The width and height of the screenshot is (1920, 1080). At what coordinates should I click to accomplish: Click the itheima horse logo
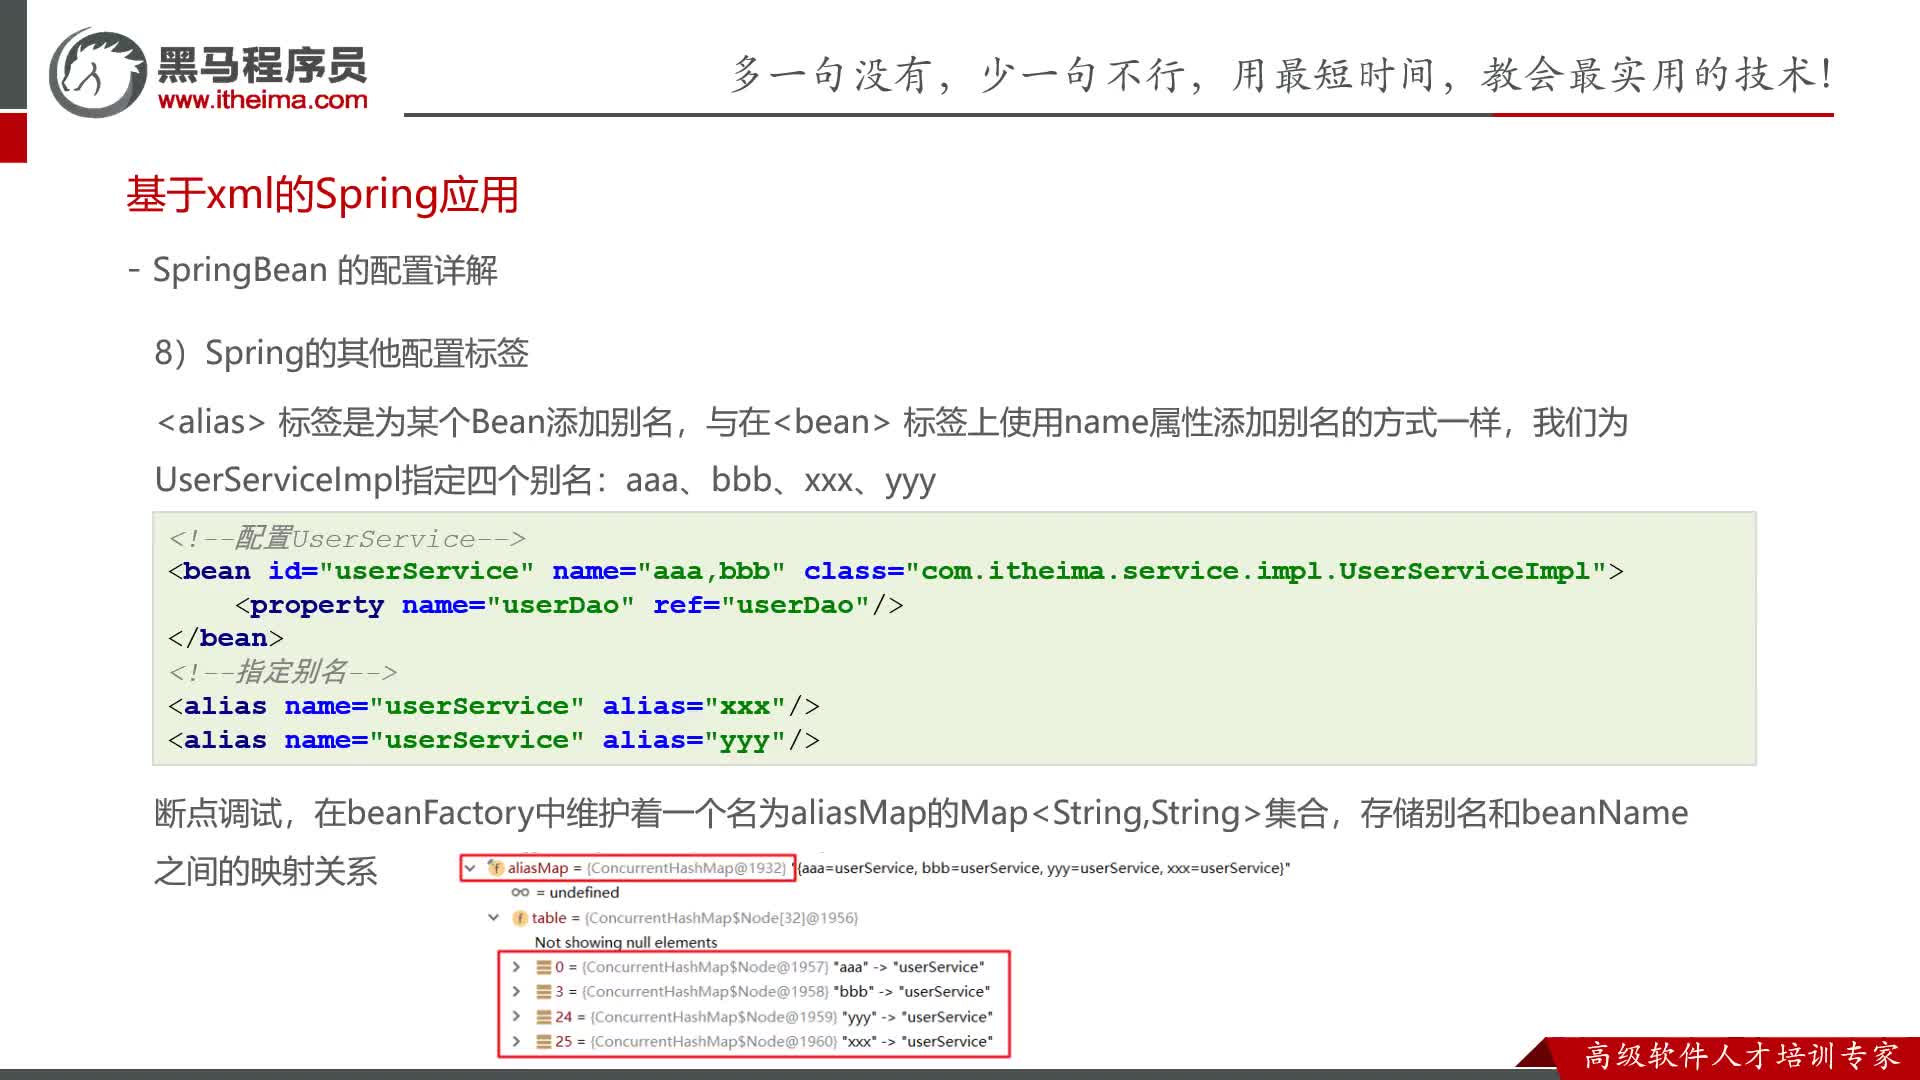click(98, 73)
